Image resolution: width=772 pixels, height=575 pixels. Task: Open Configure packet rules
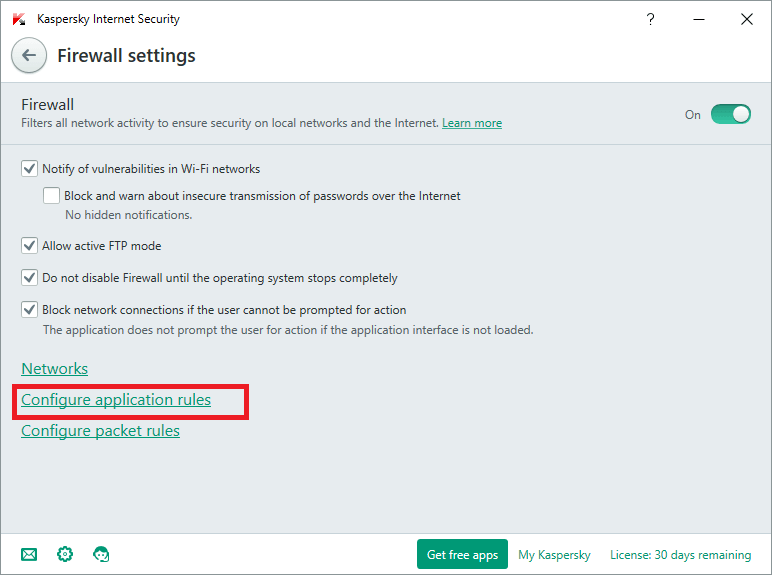tap(100, 431)
